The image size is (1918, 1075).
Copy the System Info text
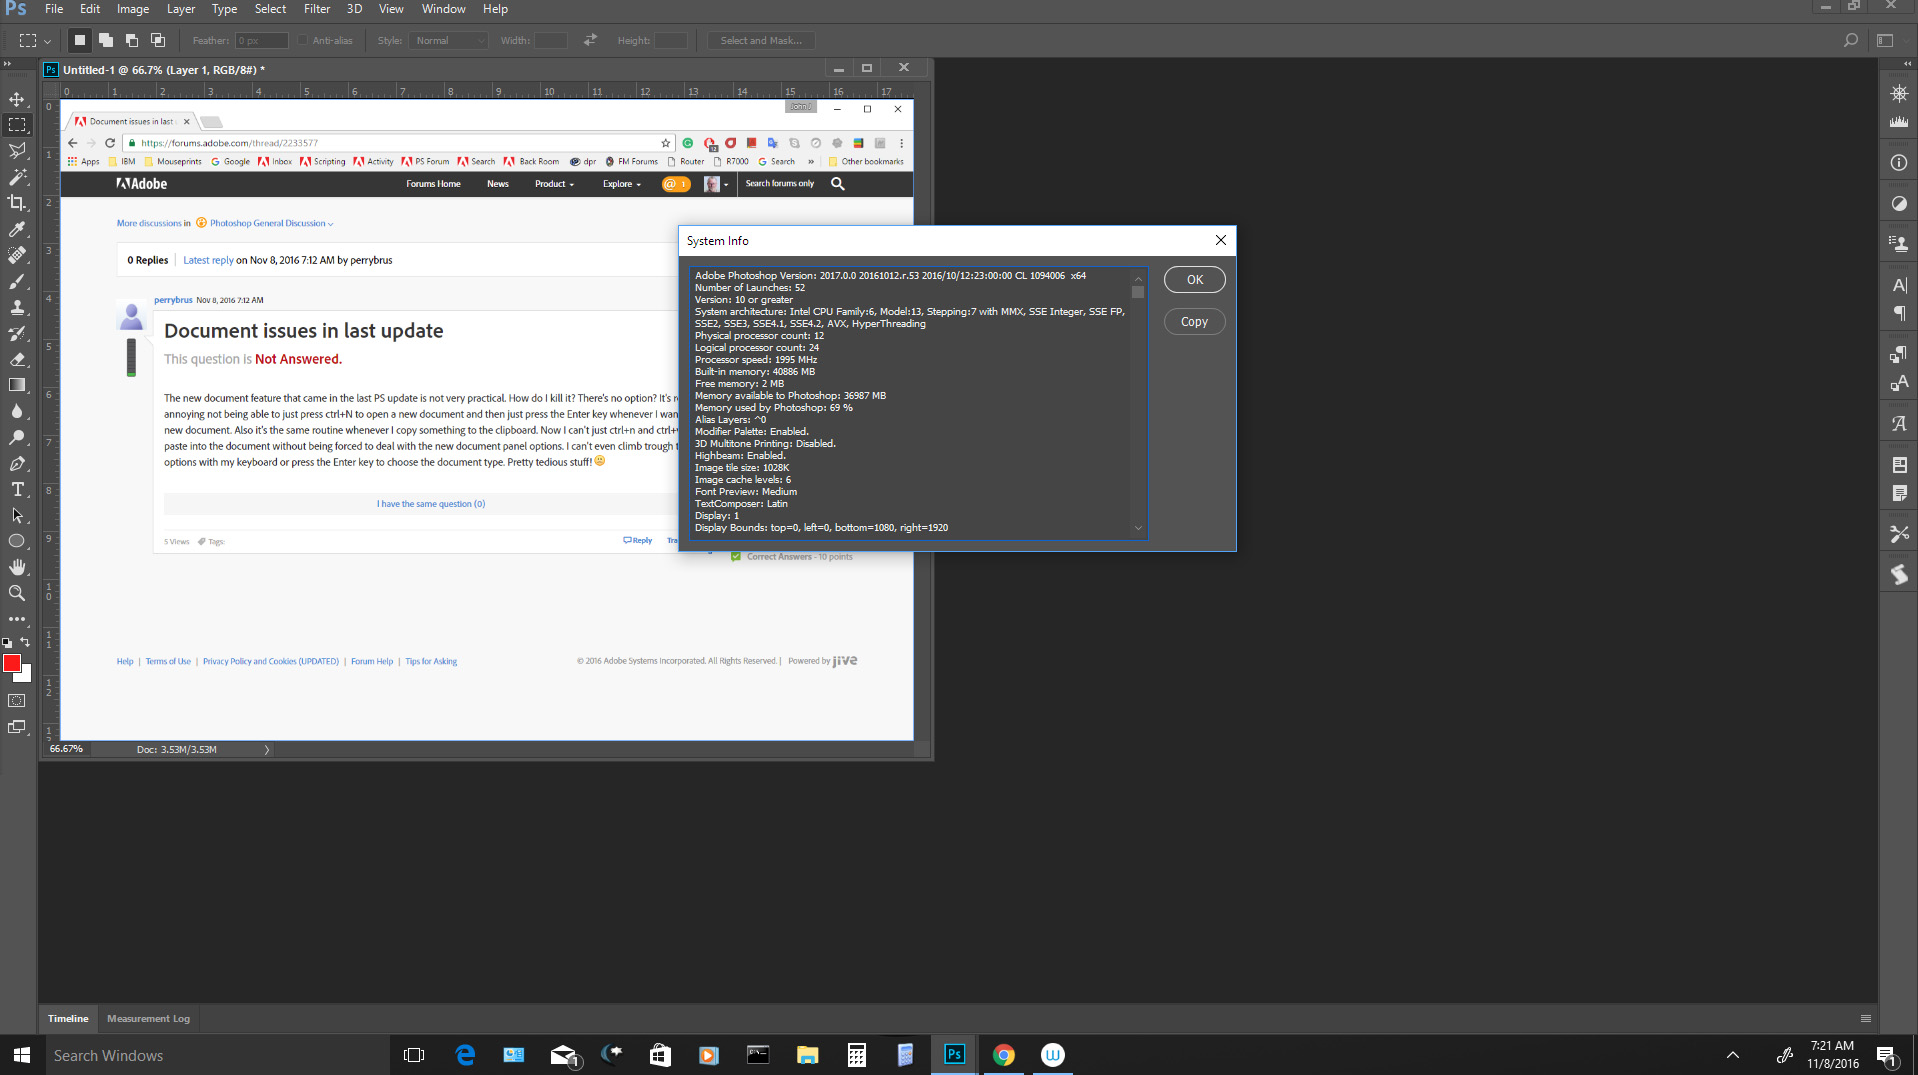tap(1194, 322)
